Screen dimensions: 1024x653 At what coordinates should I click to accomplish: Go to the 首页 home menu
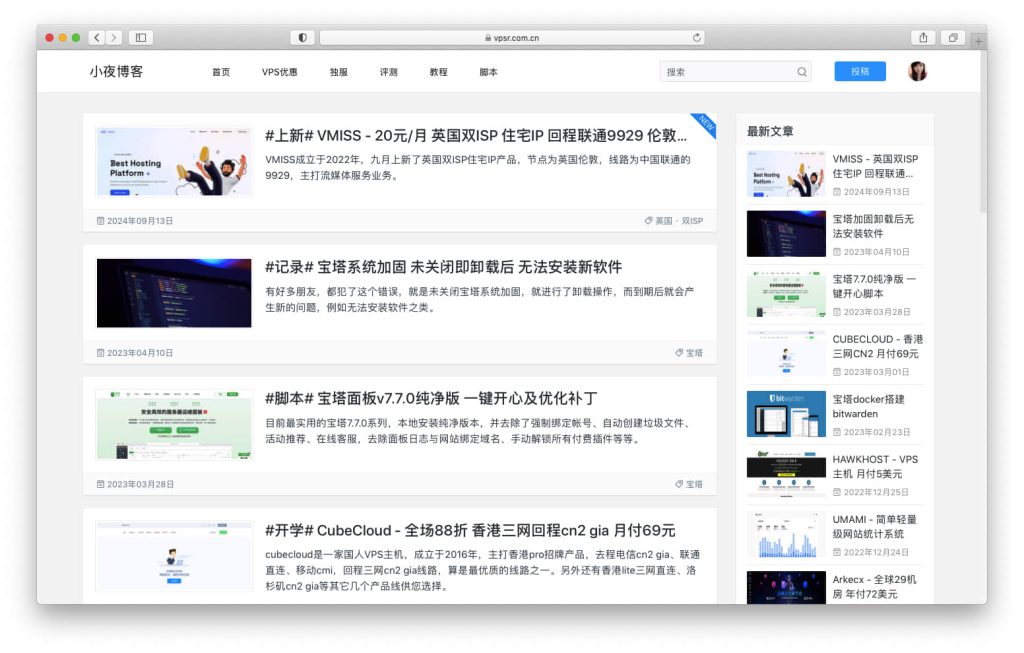click(221, 72)
